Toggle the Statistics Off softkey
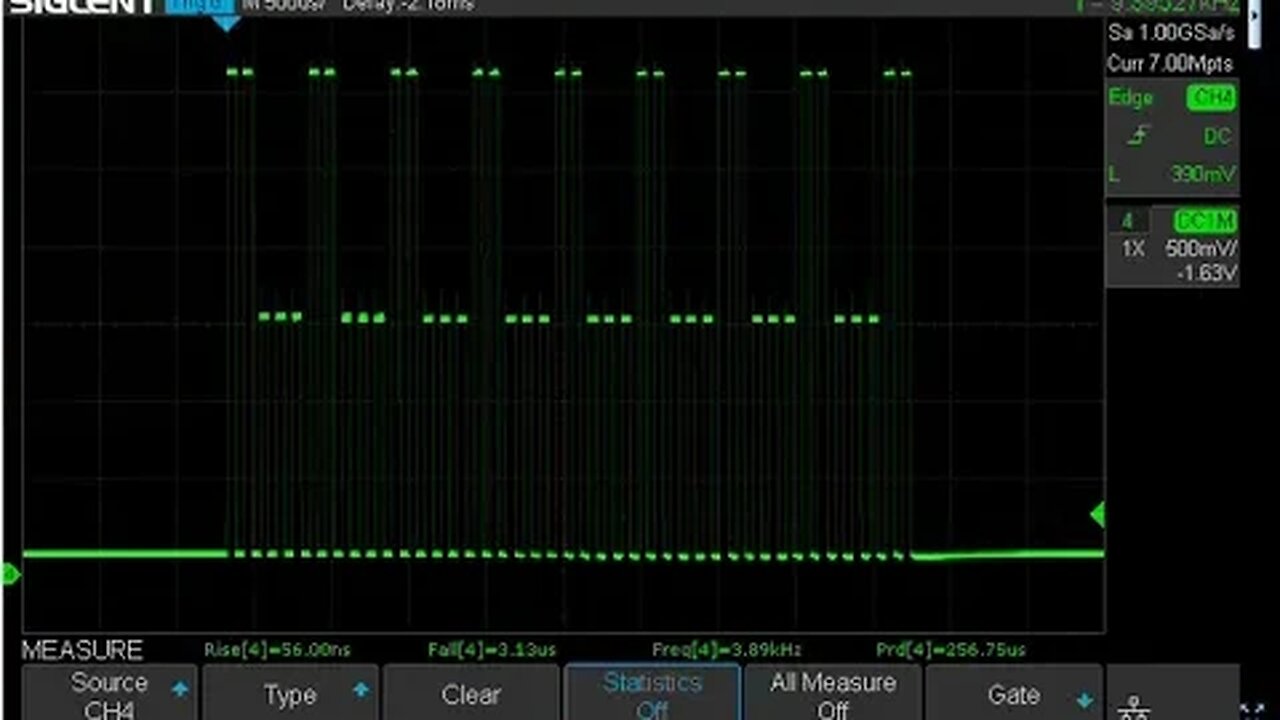 652,693
